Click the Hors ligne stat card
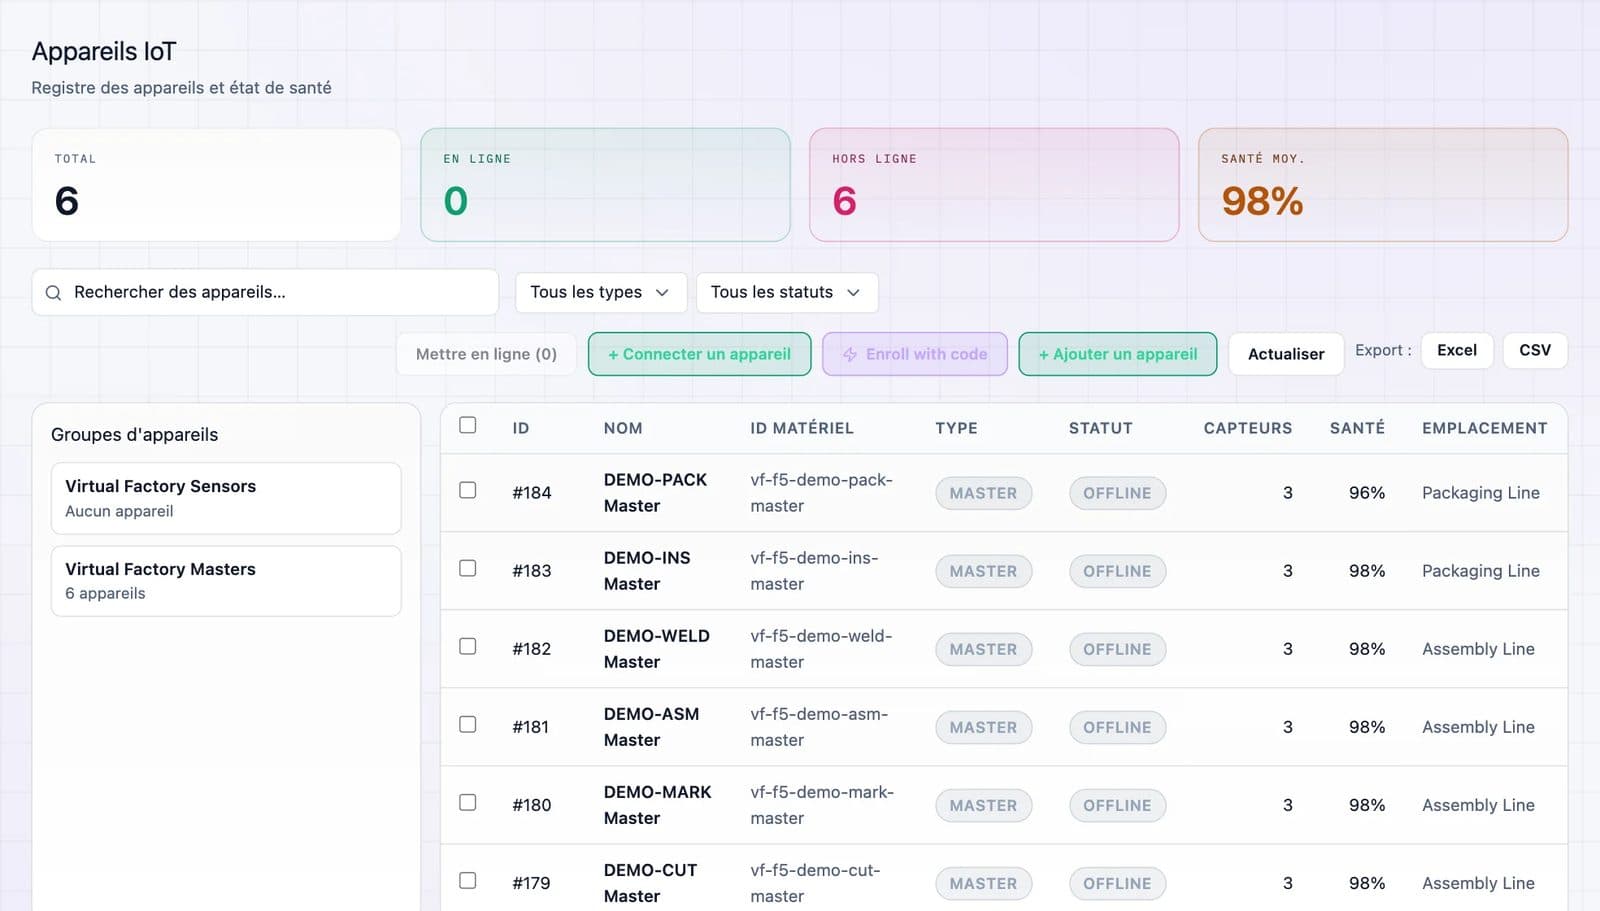The height and width of the screenshot is (911, 1600). coord(994,185)
